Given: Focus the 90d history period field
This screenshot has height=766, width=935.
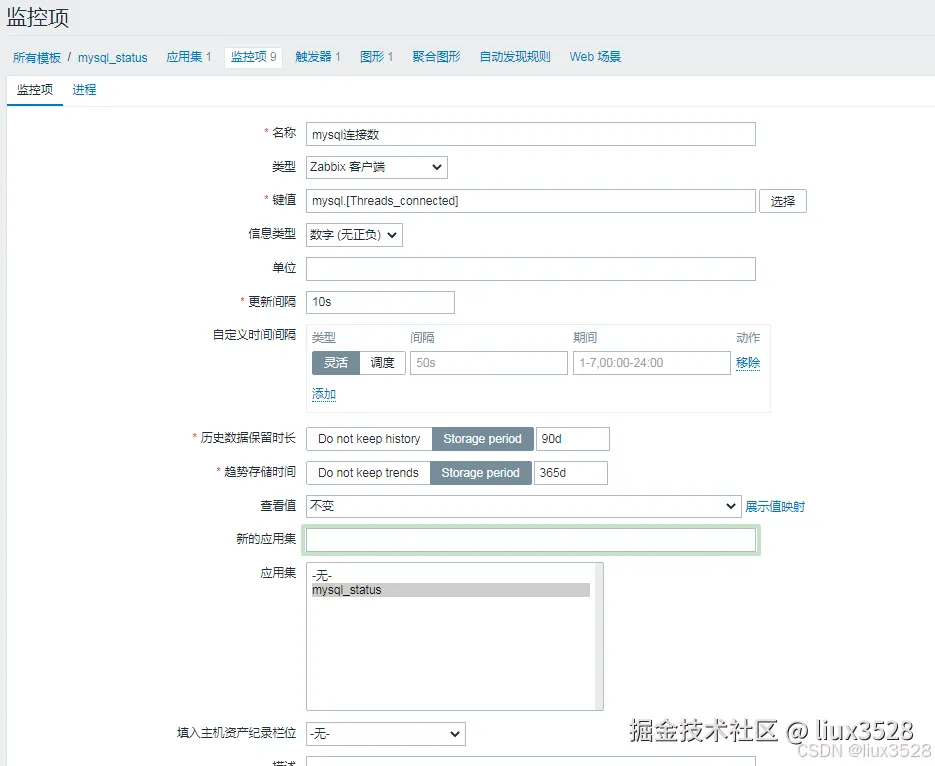Looking at the screenshot, I should (x=572, y=439).
